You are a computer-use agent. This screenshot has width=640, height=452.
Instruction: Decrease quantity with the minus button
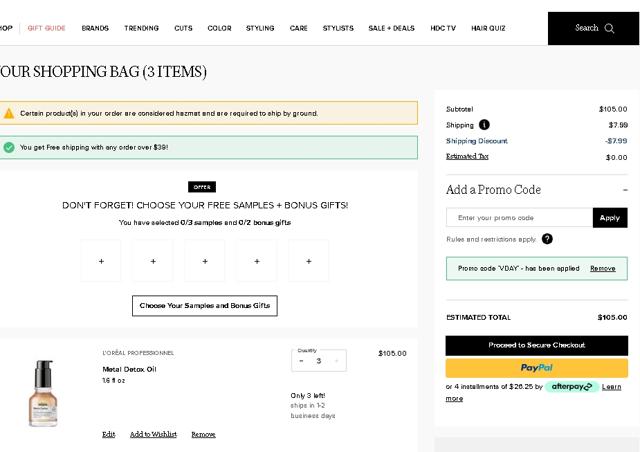click(301, 361)
